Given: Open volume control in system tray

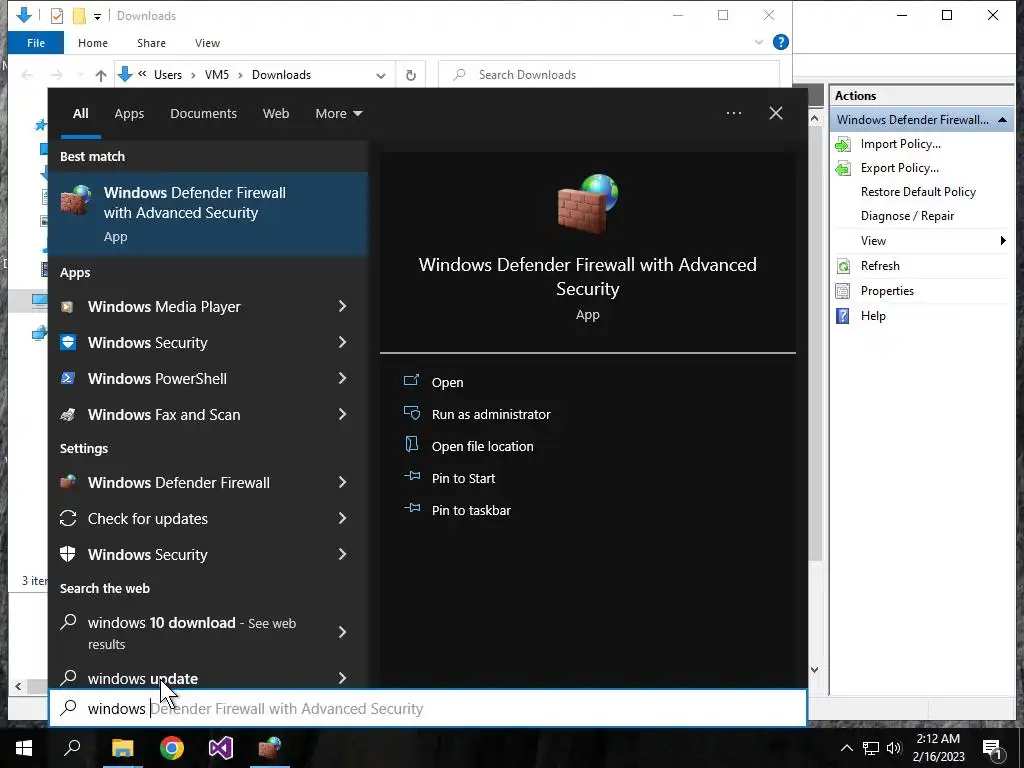Looking at the screenshot, I should point(894,748).
